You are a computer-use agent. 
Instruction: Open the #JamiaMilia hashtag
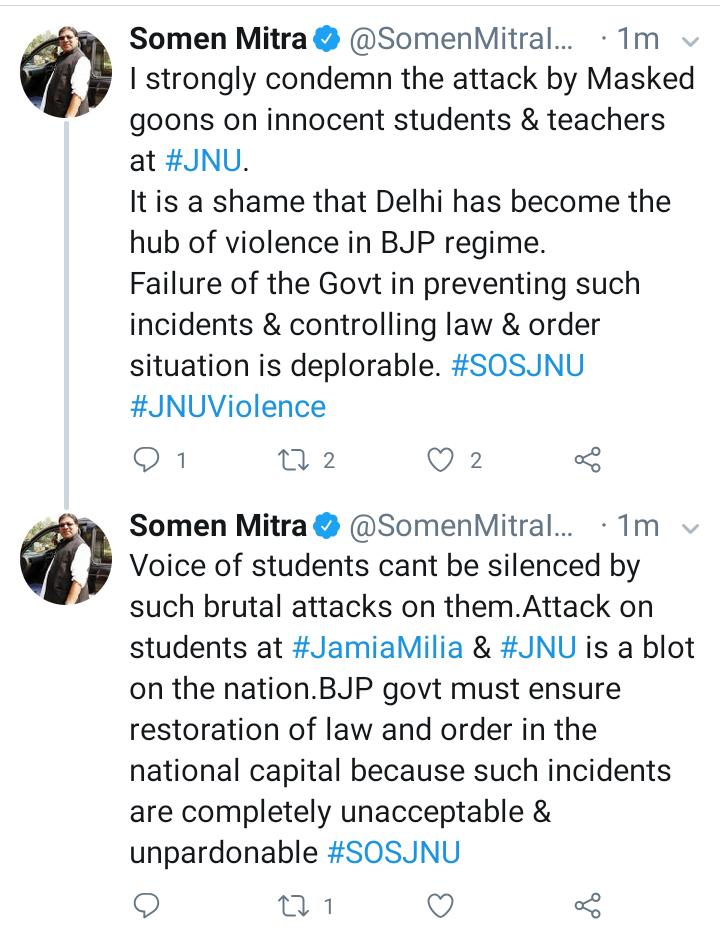point(377,647)
